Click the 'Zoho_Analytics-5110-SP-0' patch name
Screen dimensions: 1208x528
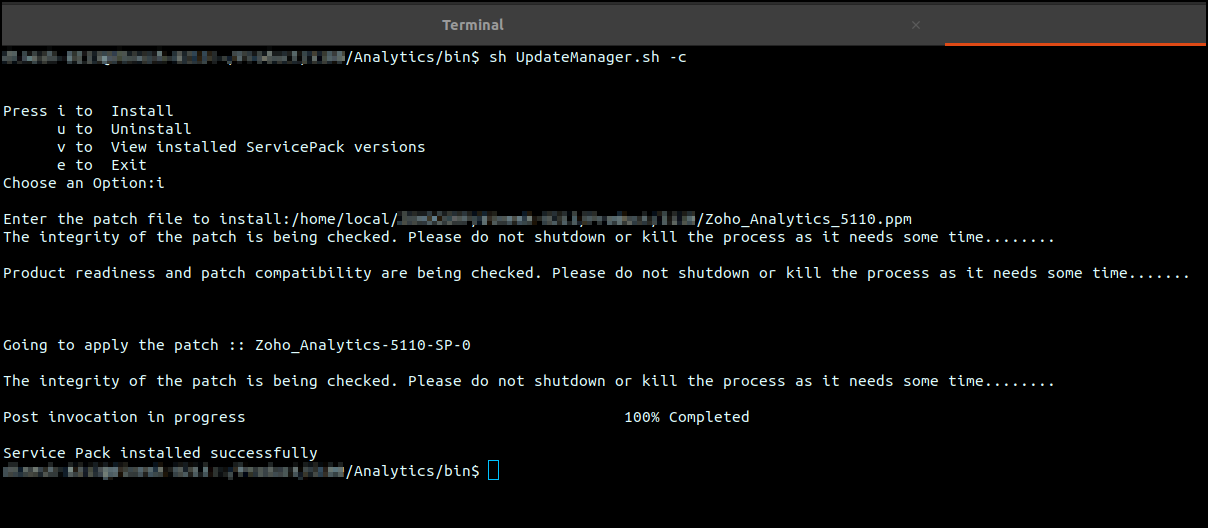click(363, 345)
